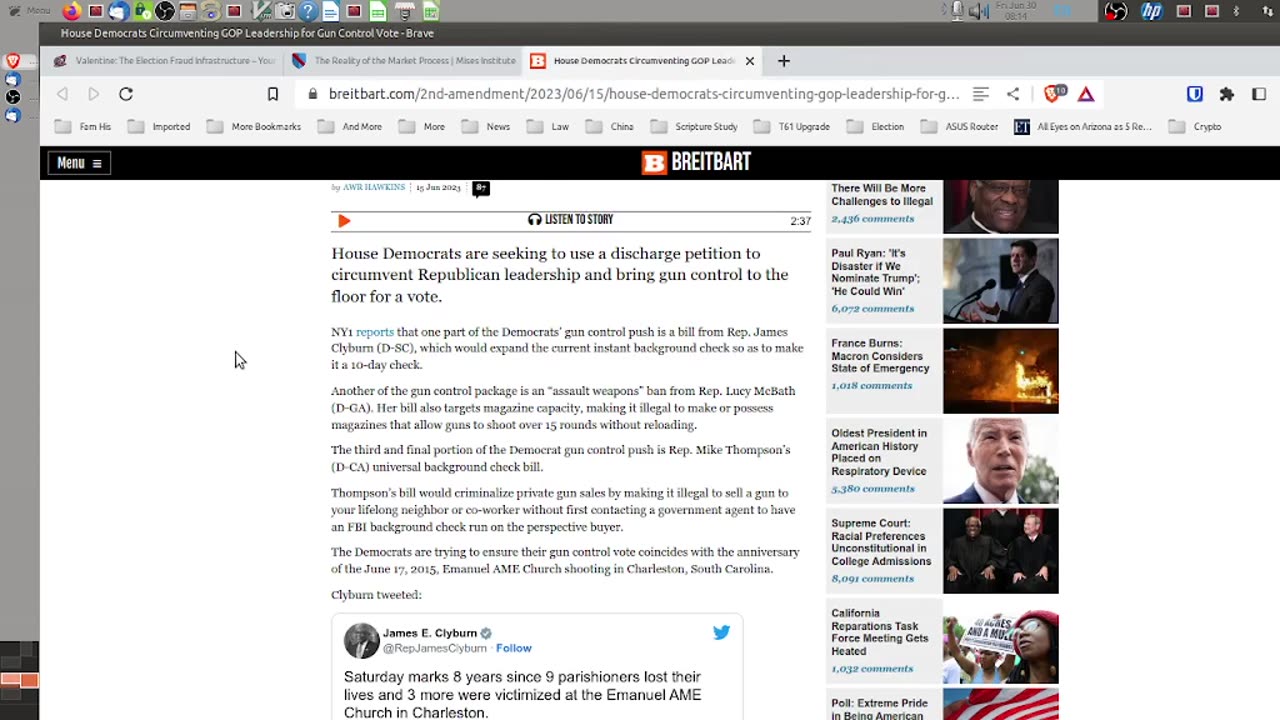The image size is (1280, 720).
Task: Open the 8,091 comments link
Action: click(873, 579)
